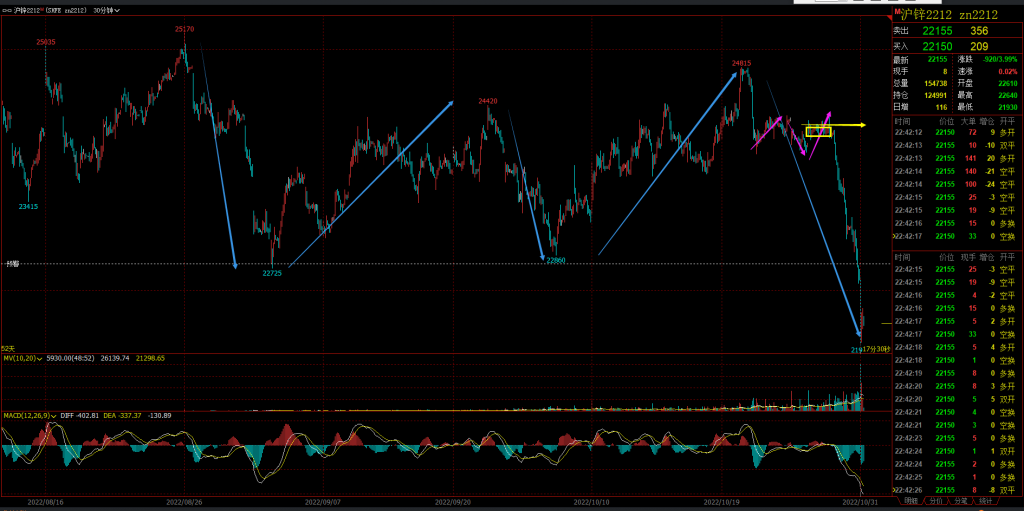The width and height of the screenshot is (1024, 511).
Task: Click the 卖出 price 22155
Action: pos(937,31)
